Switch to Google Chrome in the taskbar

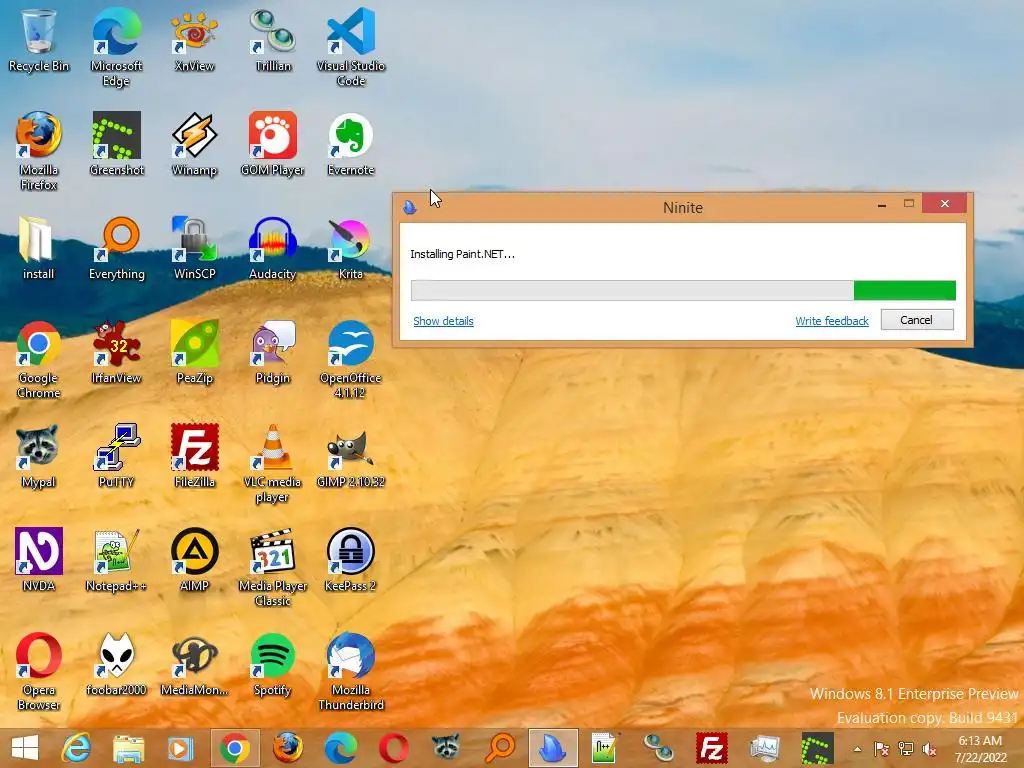pyautogui.click(x=235, y=748)
